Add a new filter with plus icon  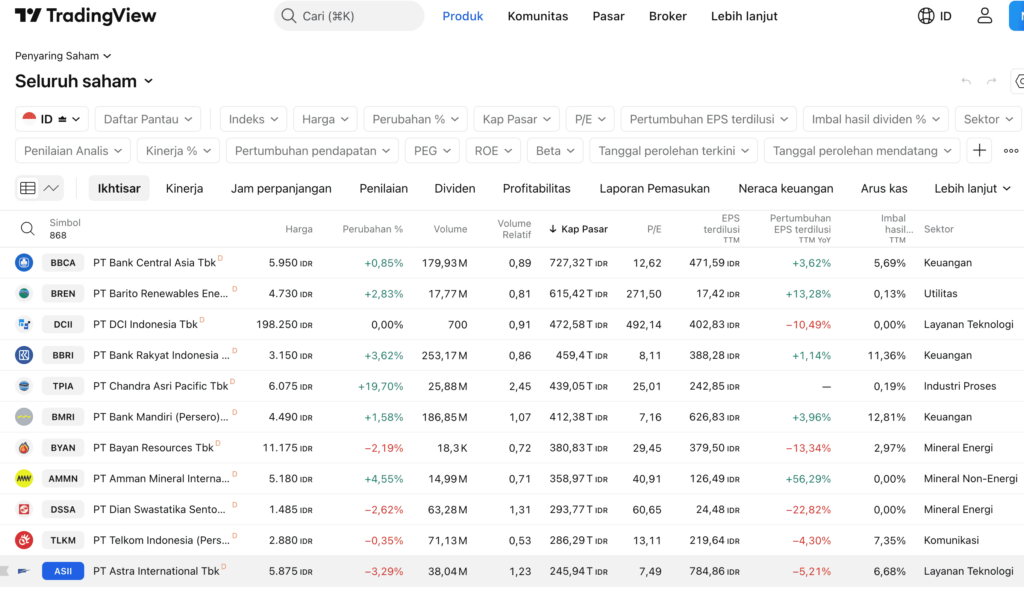[979, 150]
